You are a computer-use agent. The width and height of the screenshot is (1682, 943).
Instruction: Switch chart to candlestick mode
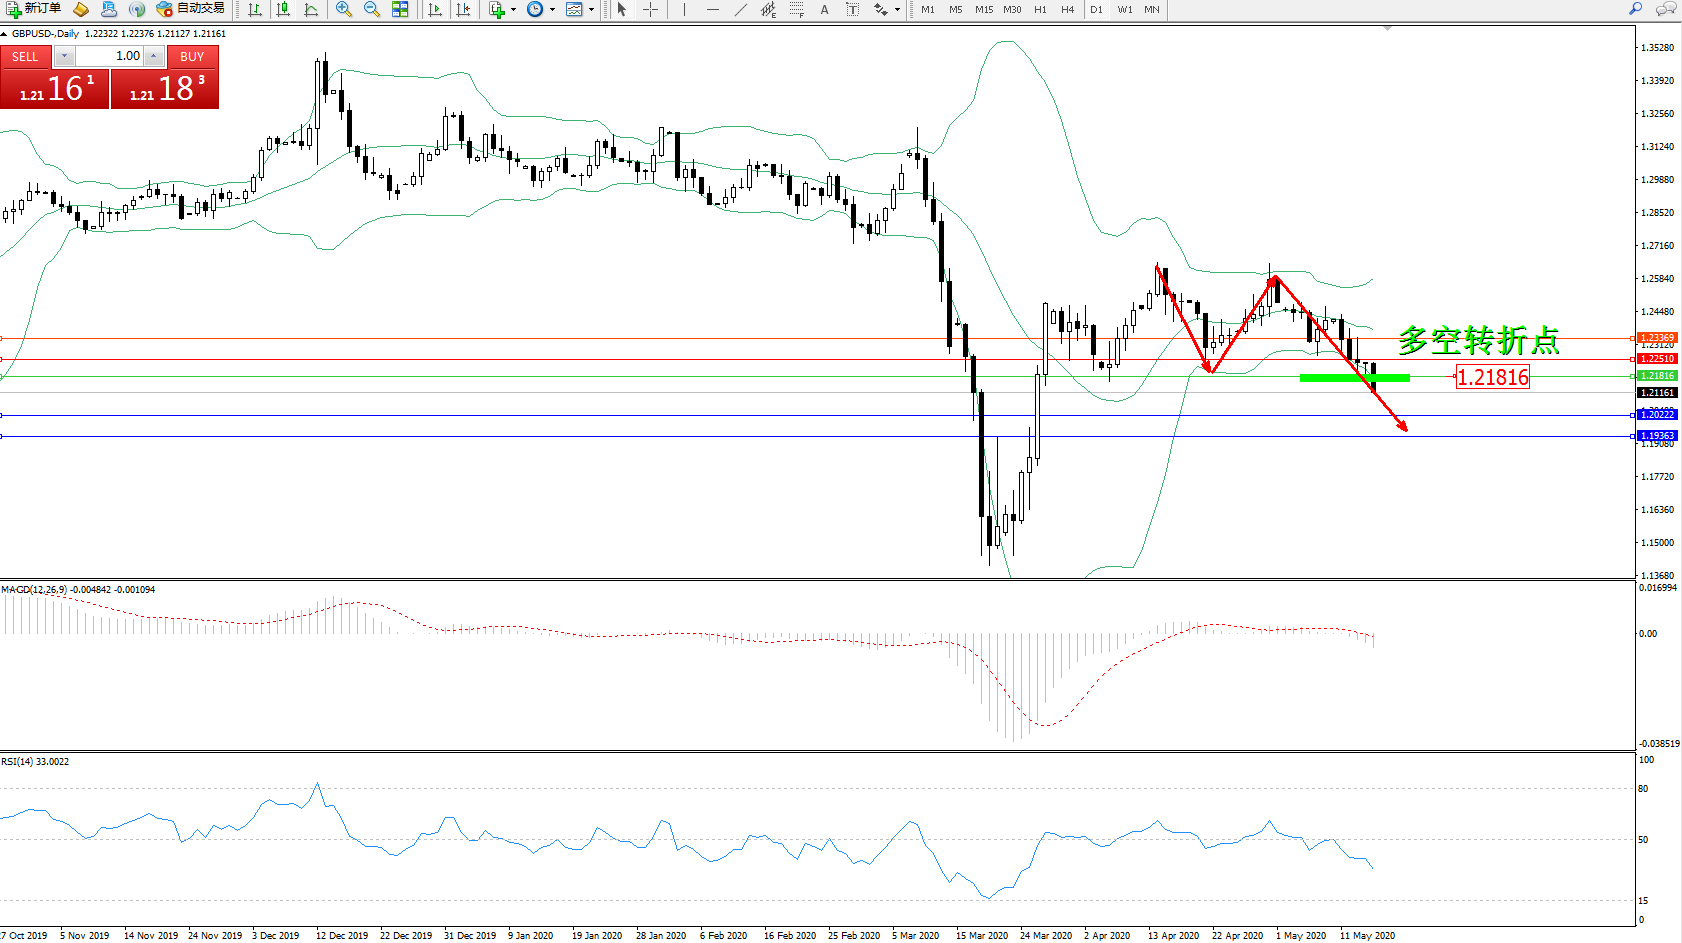(x=284, y=9)
